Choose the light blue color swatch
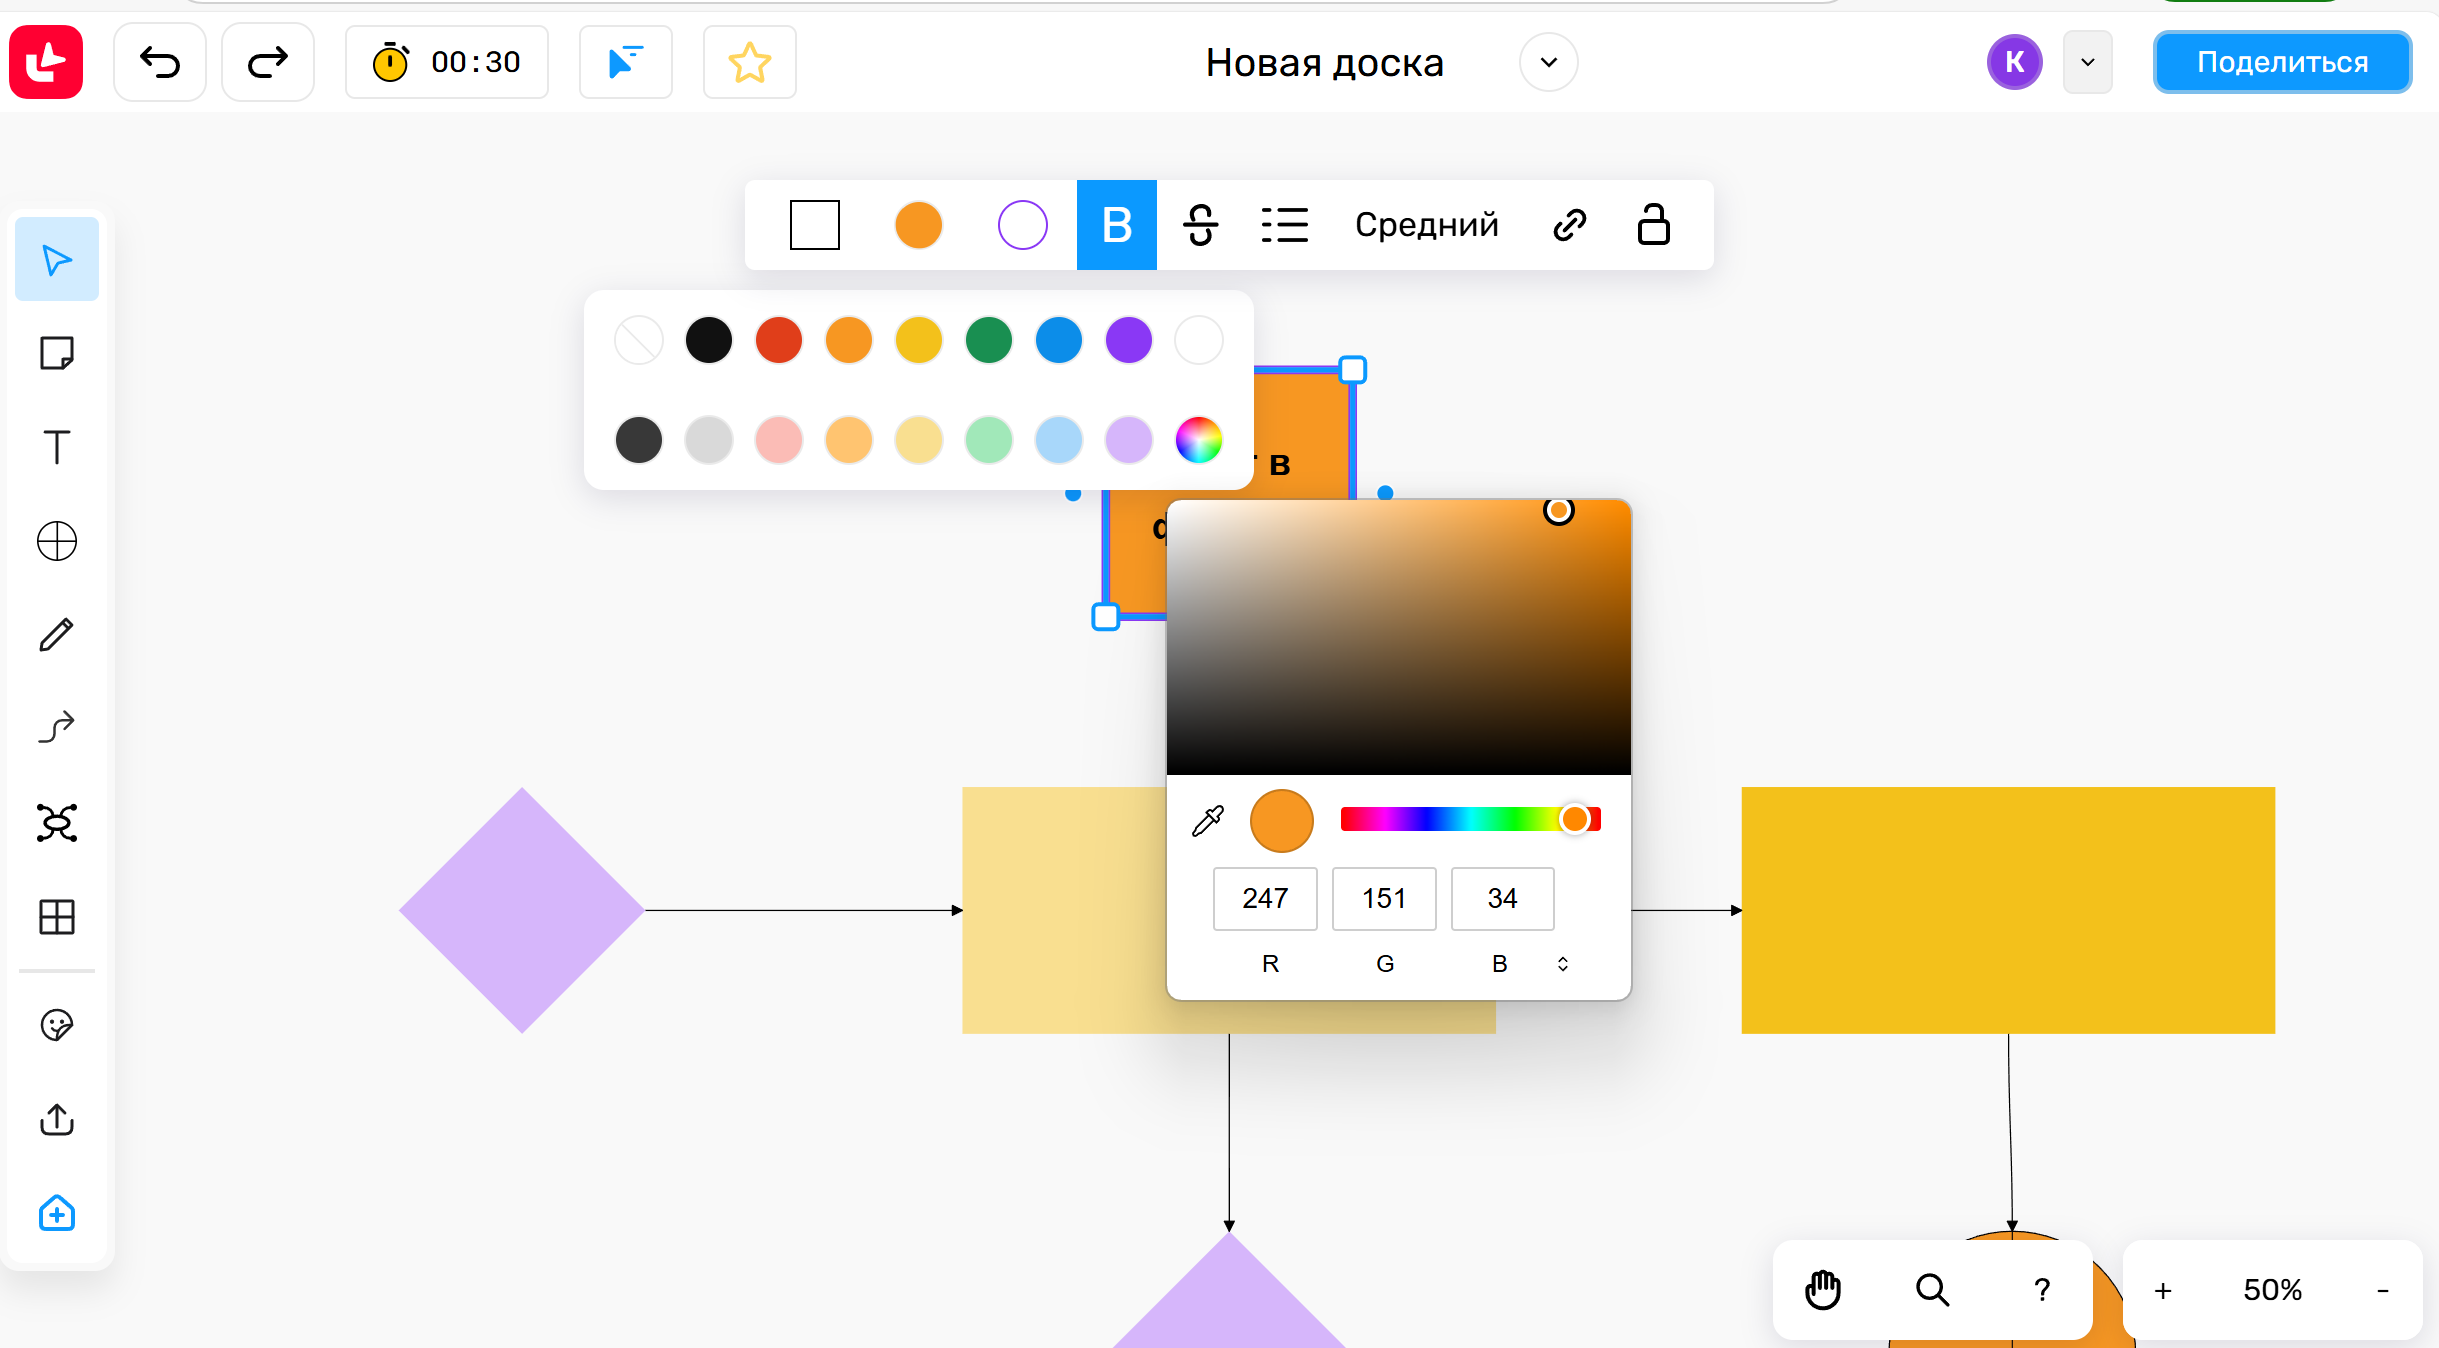Viewport: 2439px width, 1348px height. pos(1059,440)
